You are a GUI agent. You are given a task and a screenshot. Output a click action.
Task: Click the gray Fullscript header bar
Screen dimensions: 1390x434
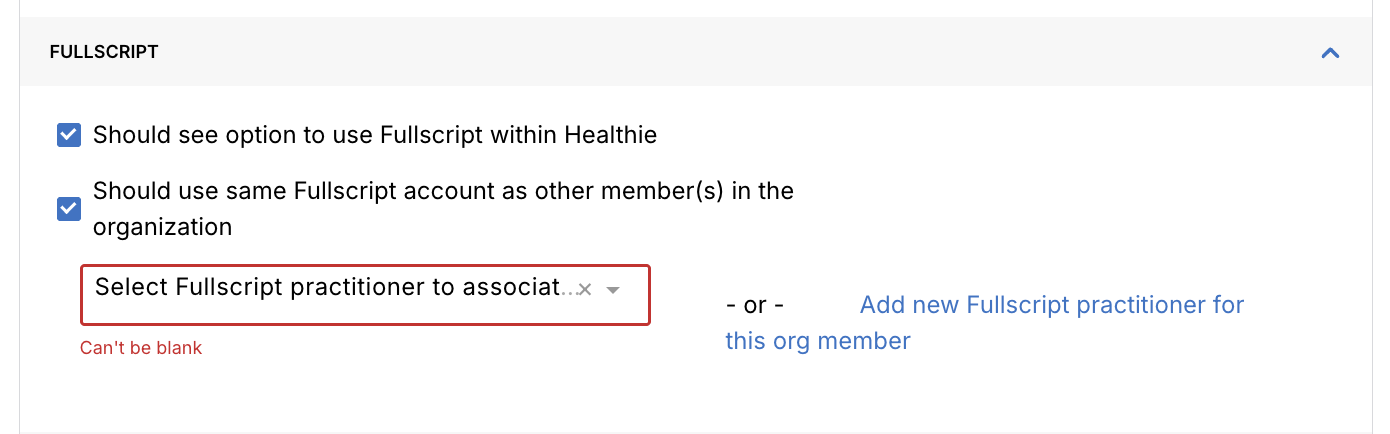pyautogui.click(x=700, y=52)
